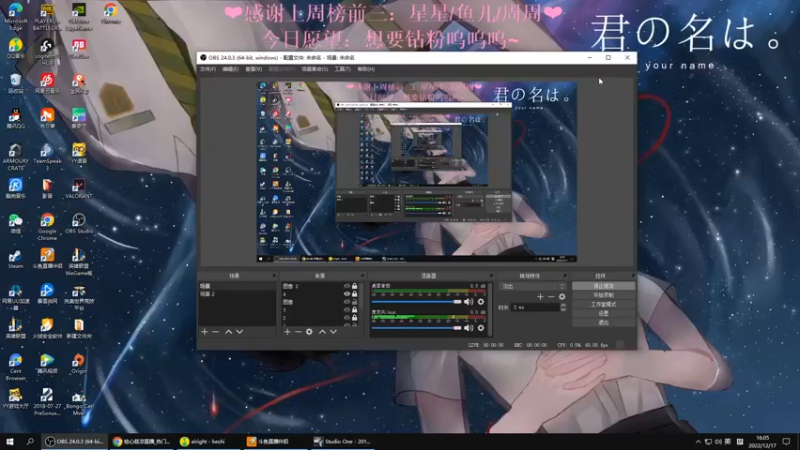Undock the Controls (控件) panel via its header icon
This screenshot has height=450, width=800.
(x=633, y=276)
